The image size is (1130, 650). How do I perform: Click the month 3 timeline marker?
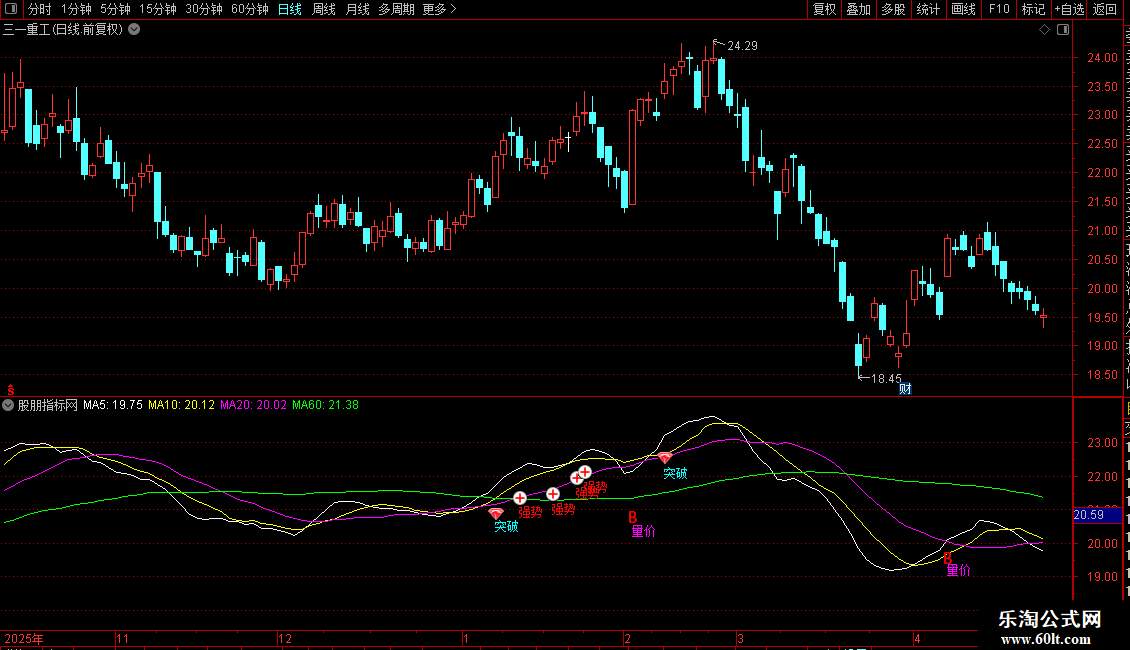click(x=739, y=638)
